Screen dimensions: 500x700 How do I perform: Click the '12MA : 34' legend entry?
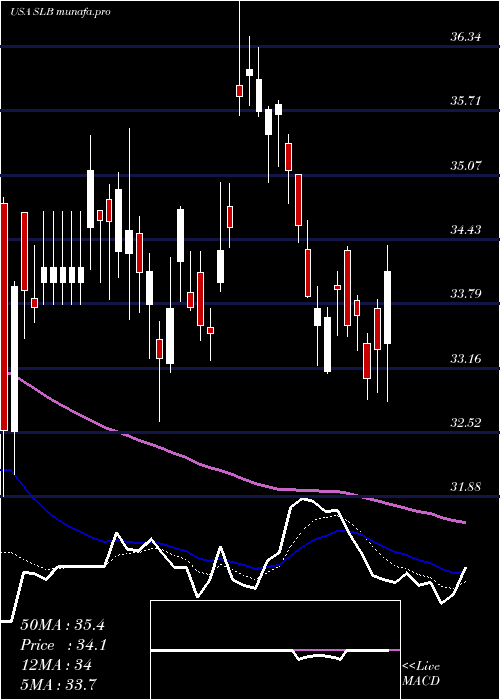(56, 665)
